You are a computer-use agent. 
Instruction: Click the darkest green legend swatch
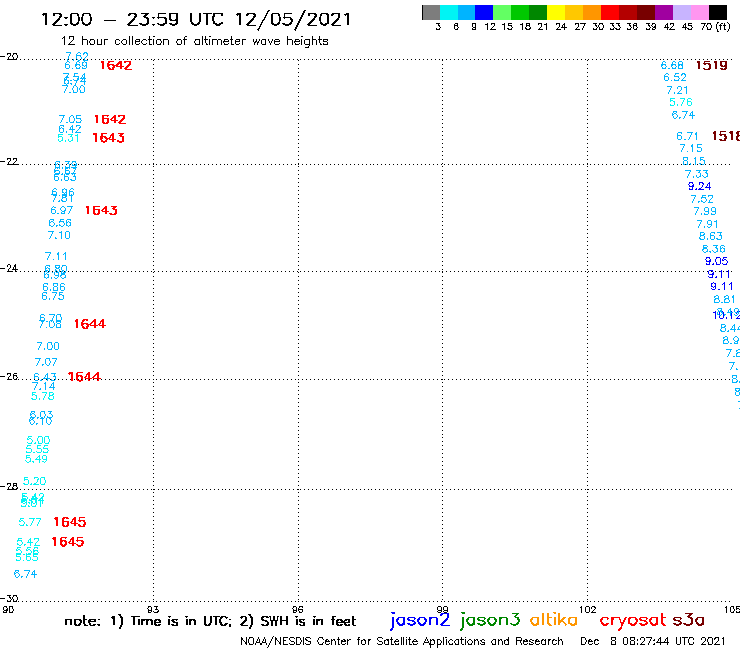(x=538, y=12)
